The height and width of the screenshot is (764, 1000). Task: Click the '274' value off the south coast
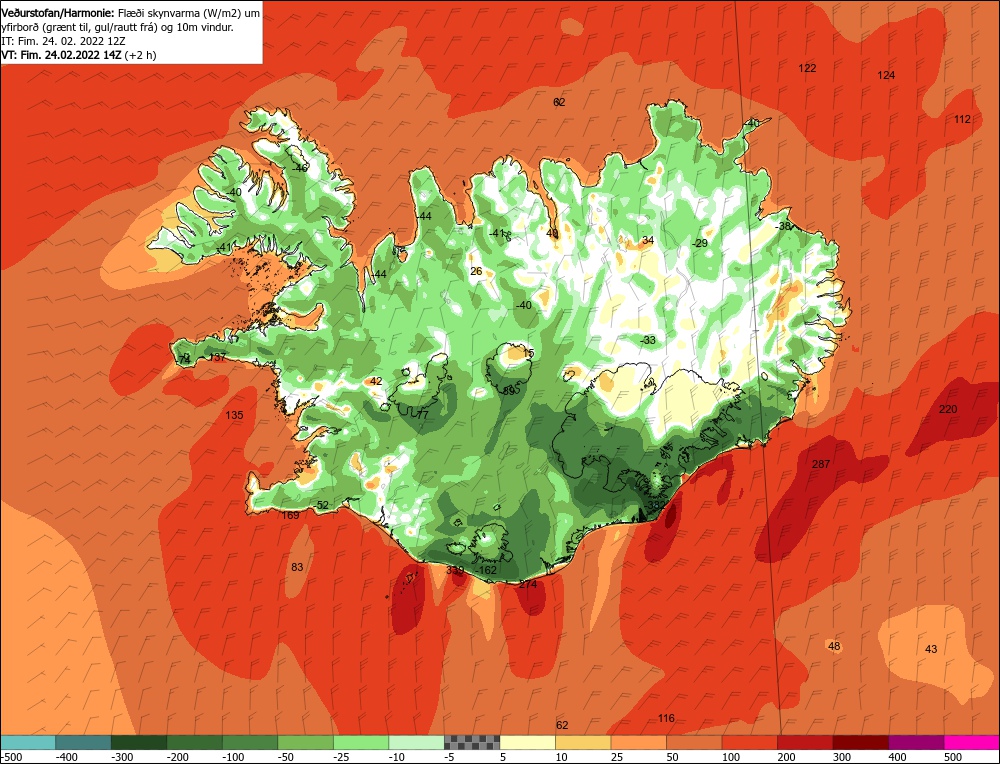point(527,584)
